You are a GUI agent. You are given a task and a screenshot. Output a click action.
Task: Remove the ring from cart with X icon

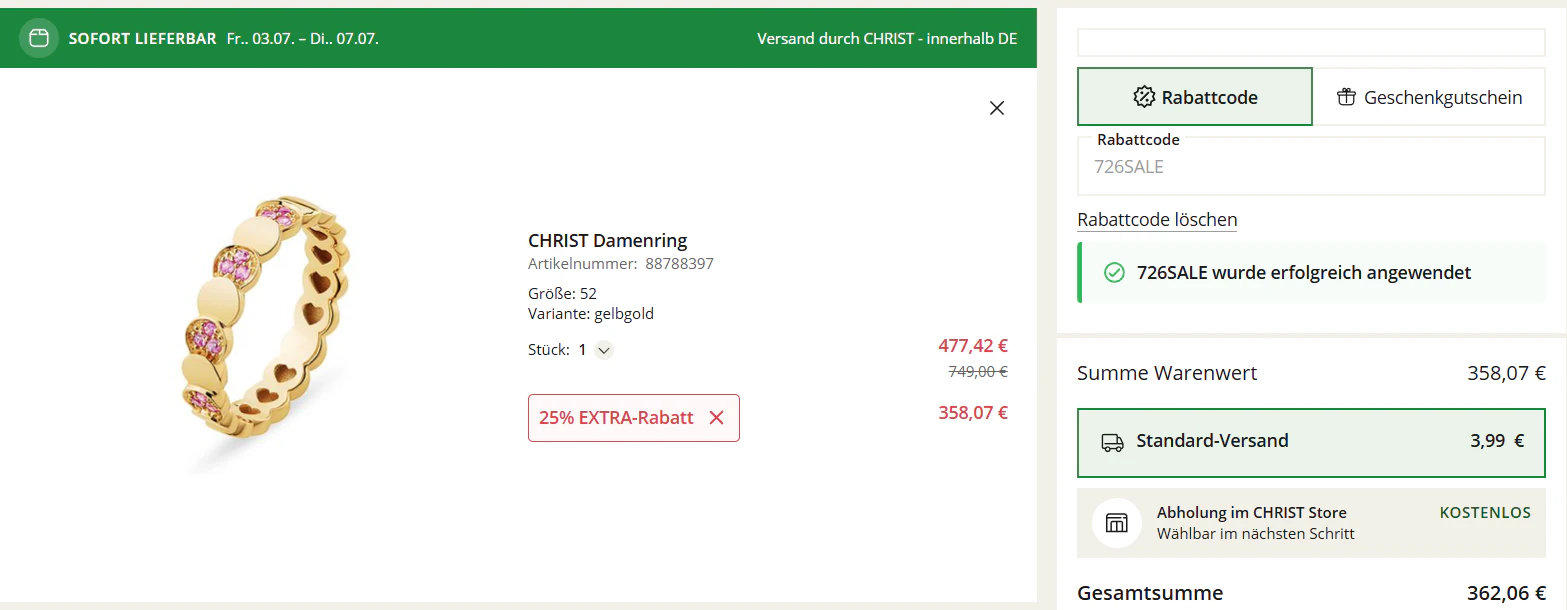coord(996,108)
